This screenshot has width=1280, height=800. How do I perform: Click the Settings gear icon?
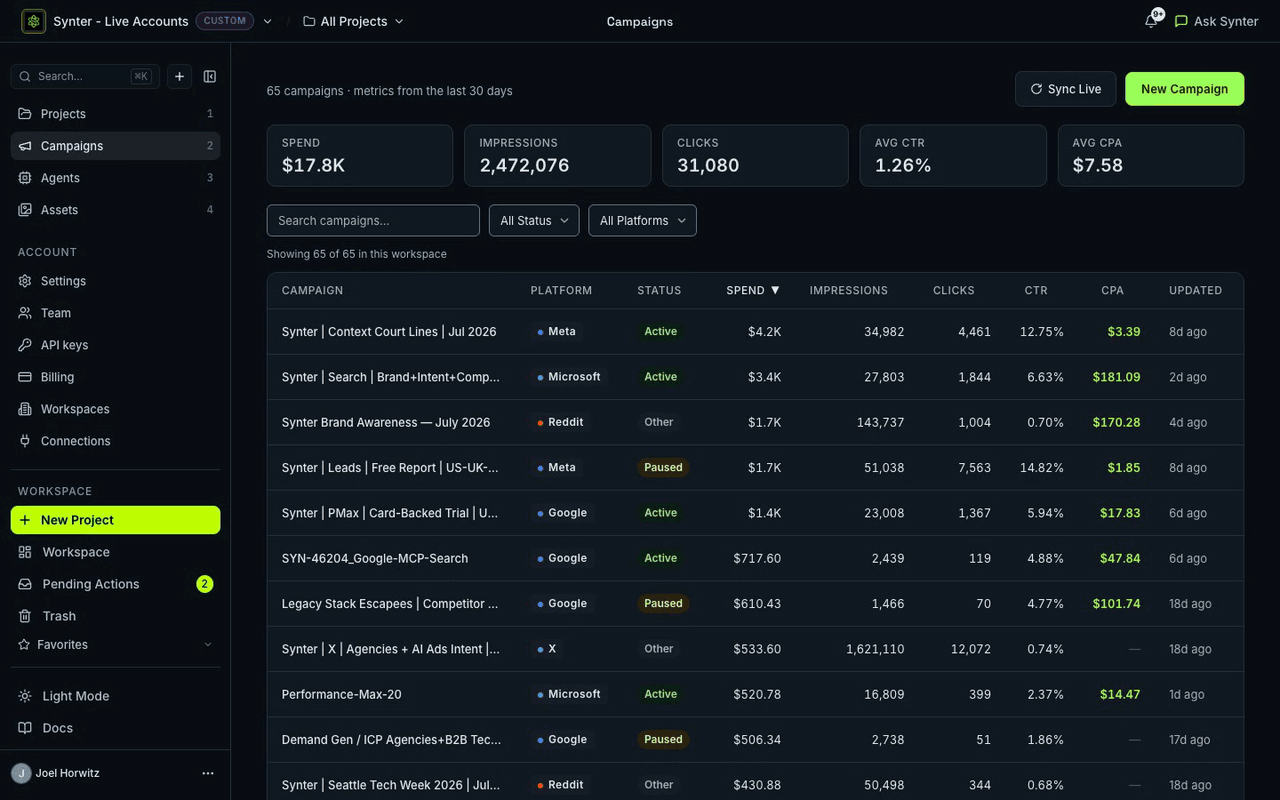[25, 281]
